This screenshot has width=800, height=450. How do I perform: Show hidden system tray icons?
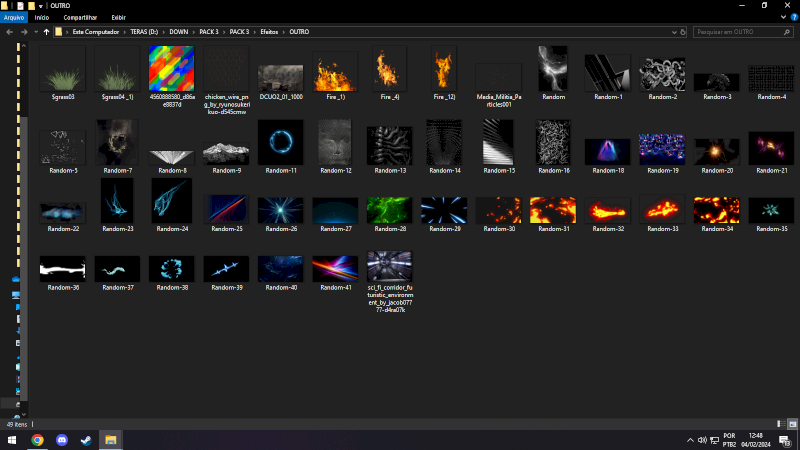(690, 440)
